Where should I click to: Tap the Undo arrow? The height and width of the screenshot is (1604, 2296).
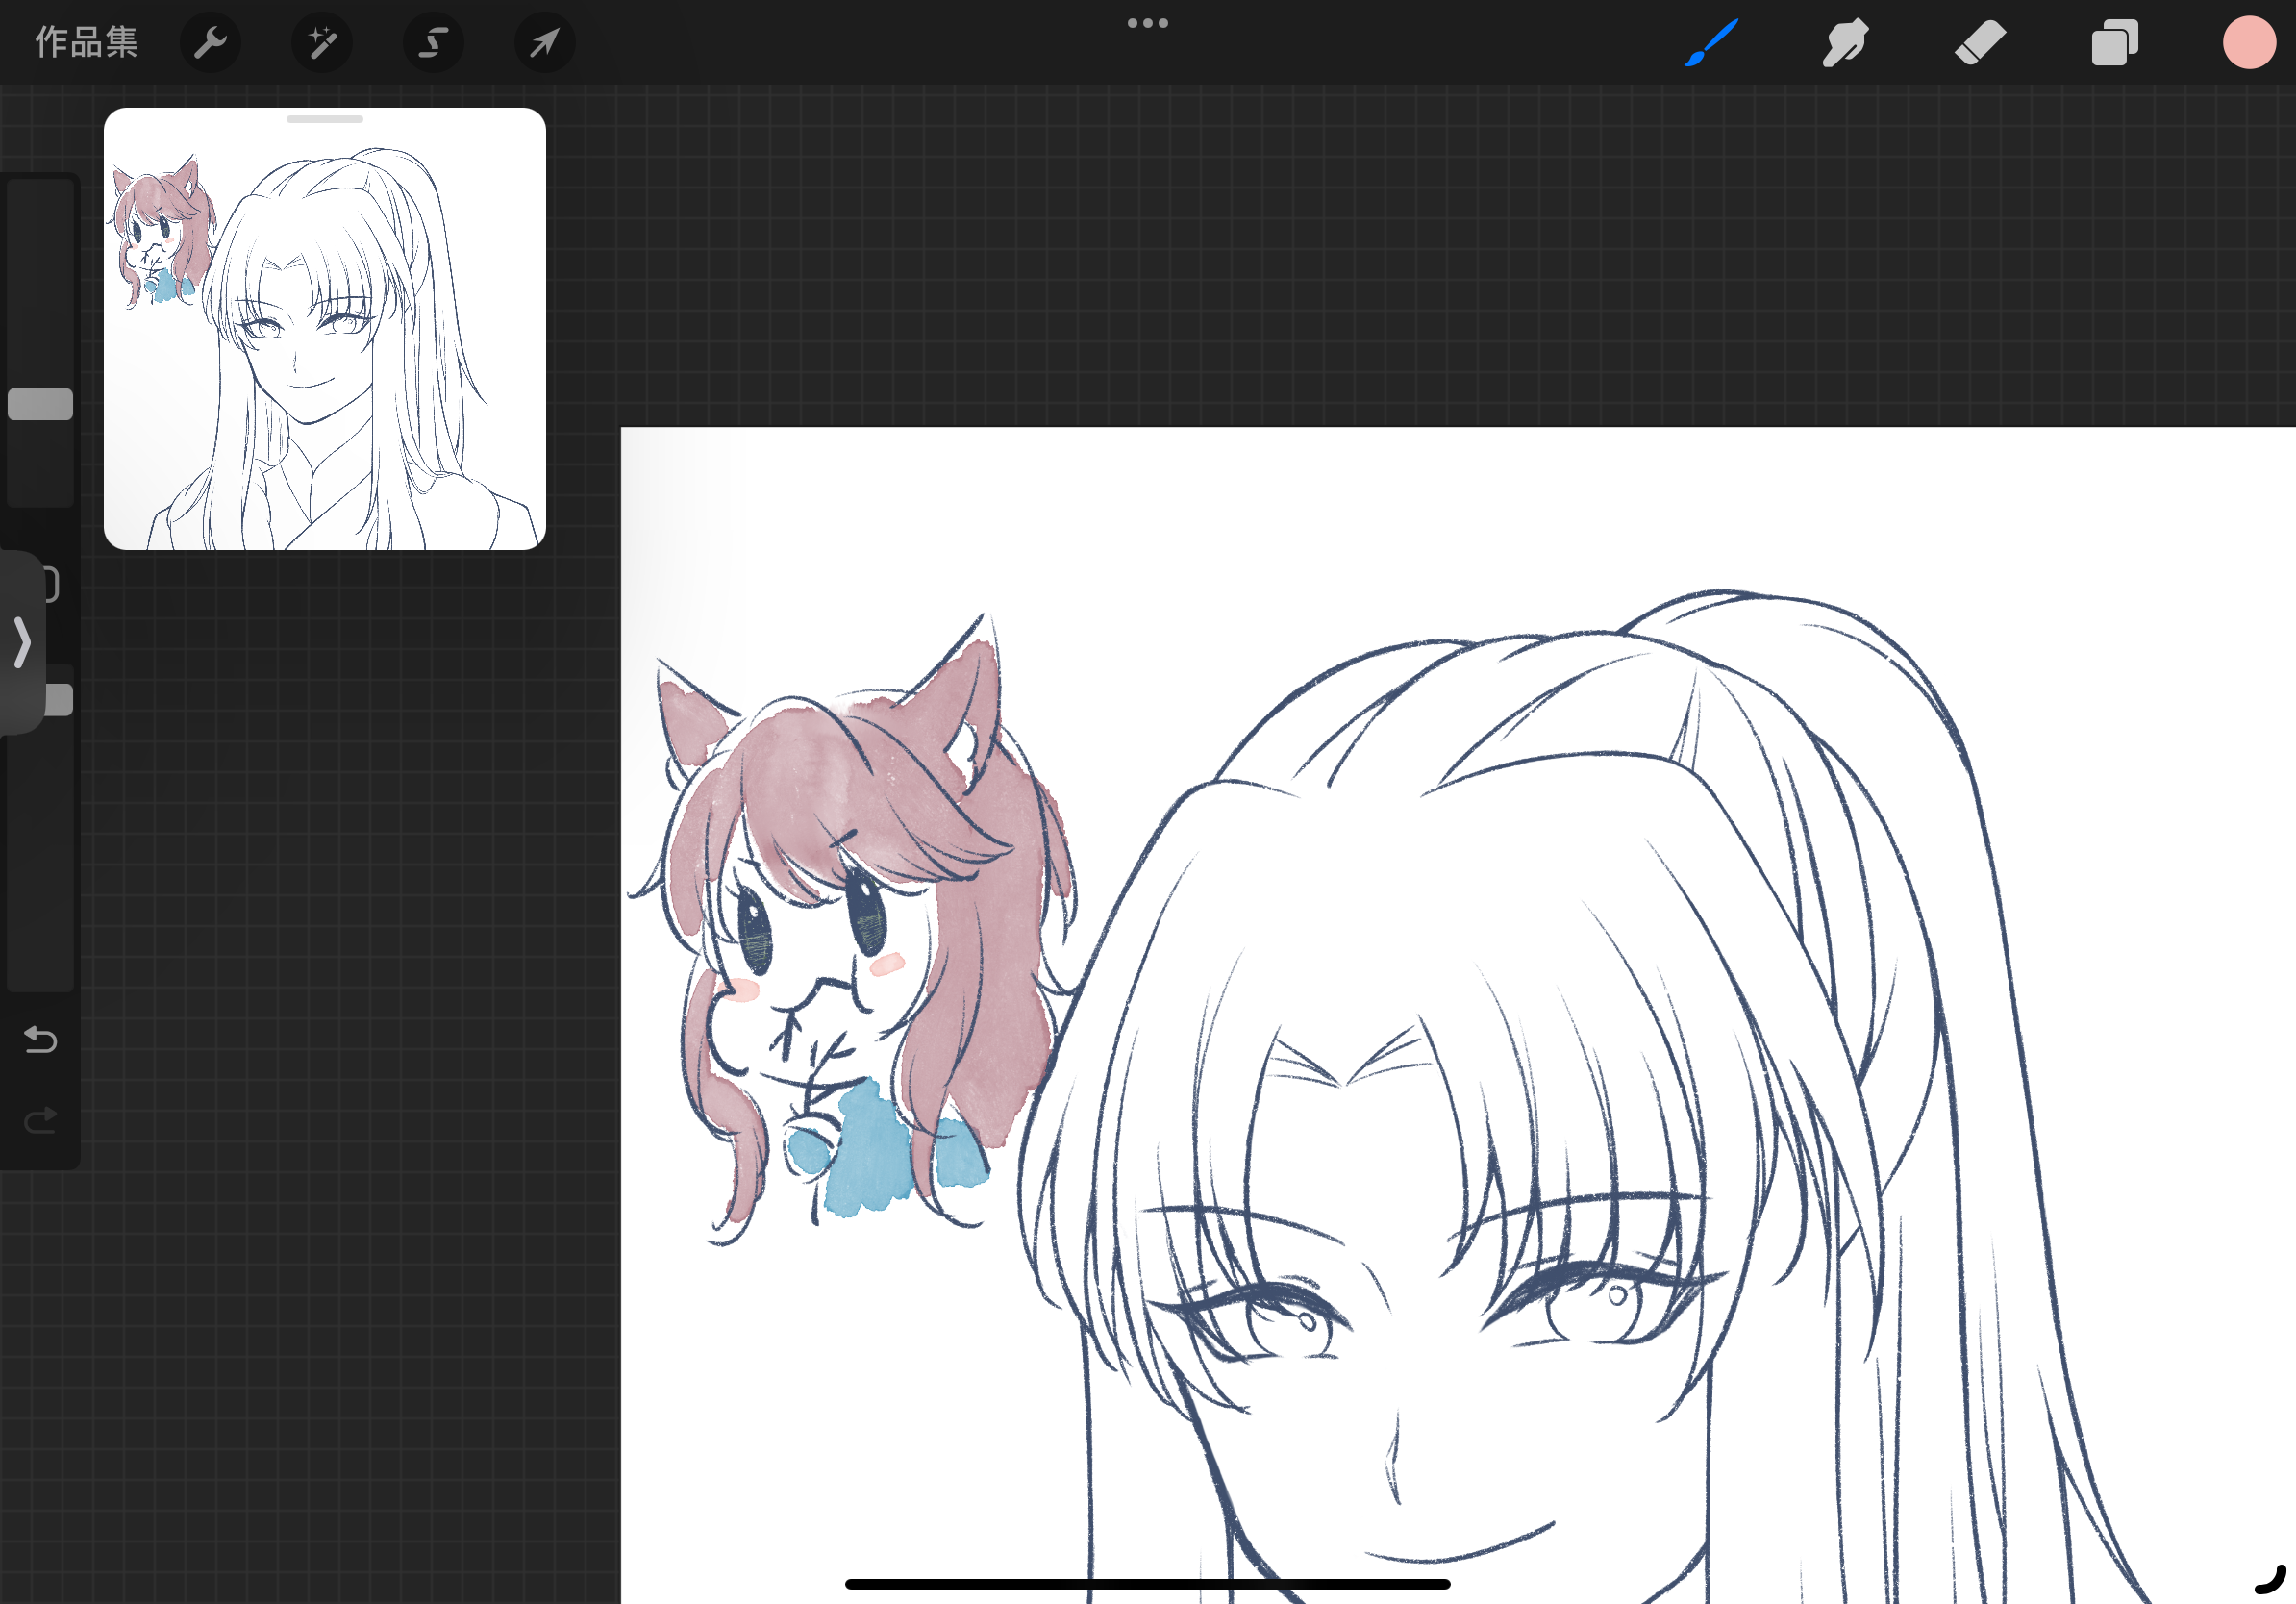pyautogui.click(x=40, y=1040)
